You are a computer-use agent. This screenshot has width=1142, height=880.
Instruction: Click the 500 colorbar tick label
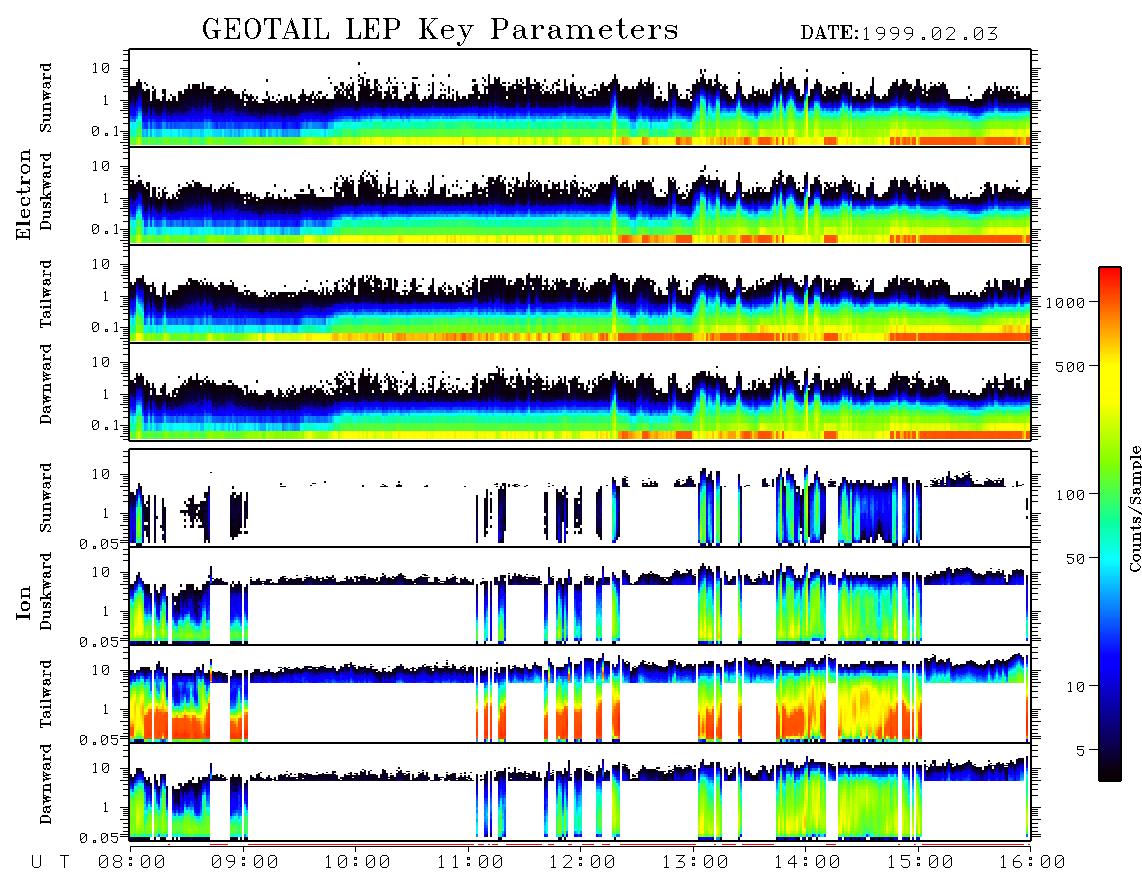click(1071, 366)
